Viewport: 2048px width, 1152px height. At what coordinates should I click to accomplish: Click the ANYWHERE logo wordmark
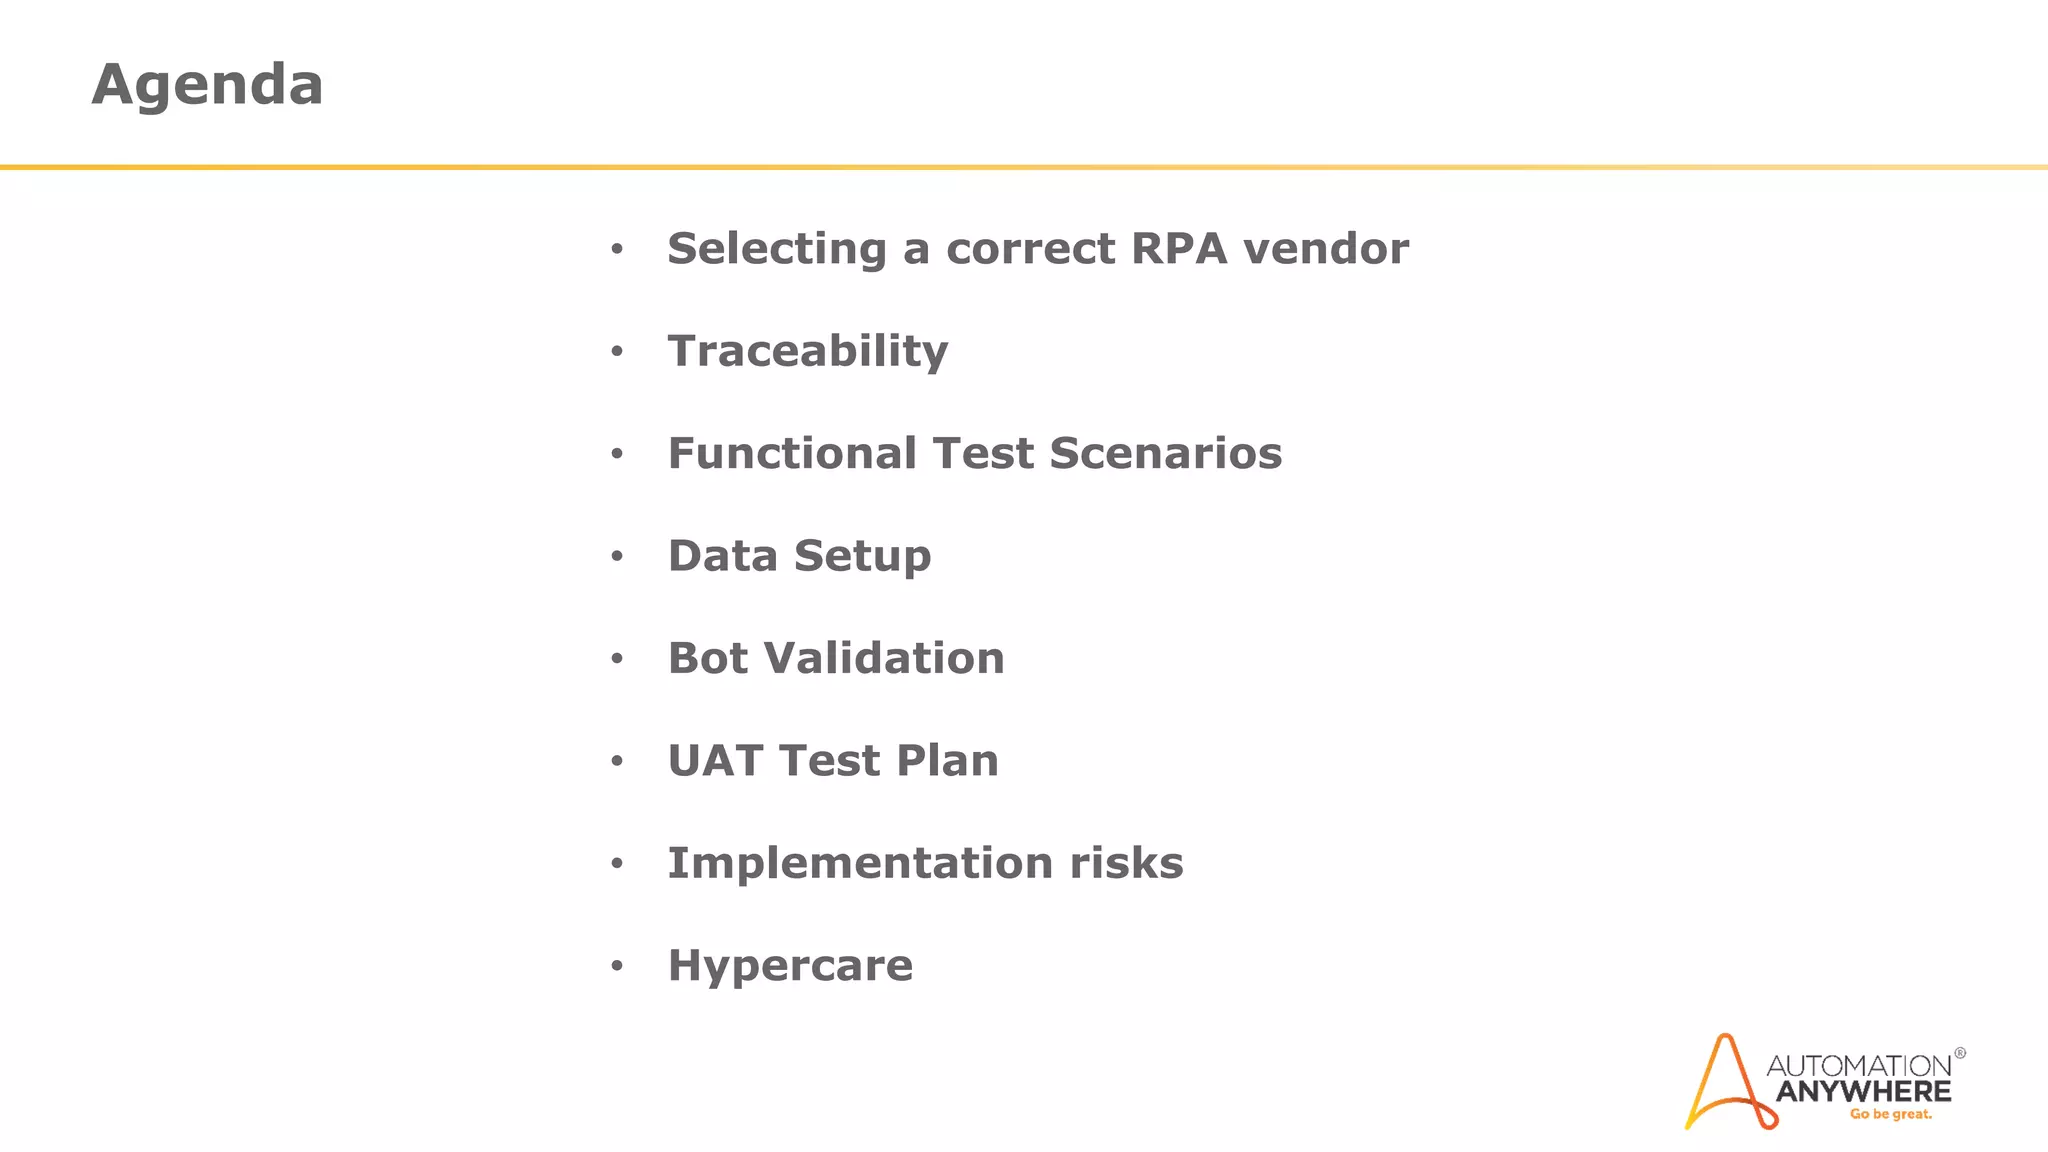(1864, 1091)
